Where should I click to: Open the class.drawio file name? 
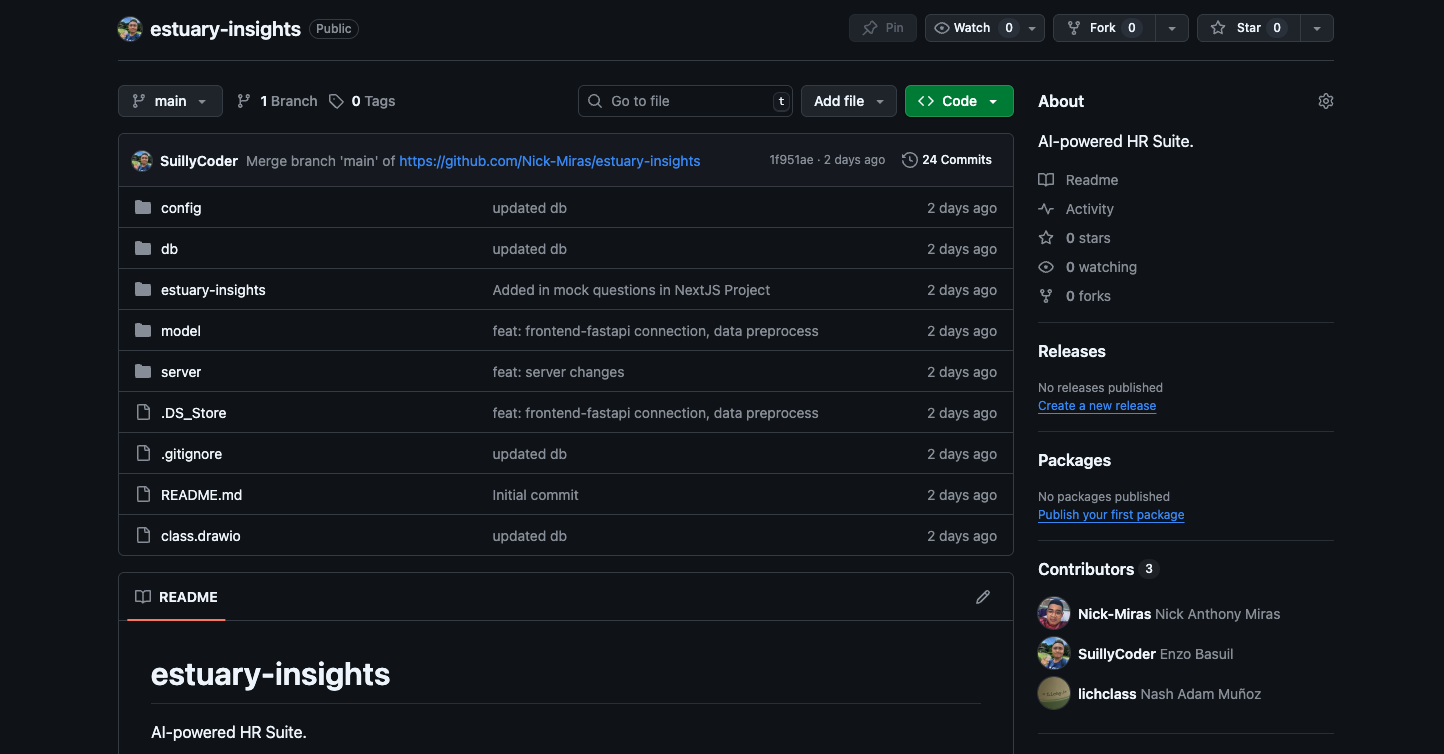201,536
